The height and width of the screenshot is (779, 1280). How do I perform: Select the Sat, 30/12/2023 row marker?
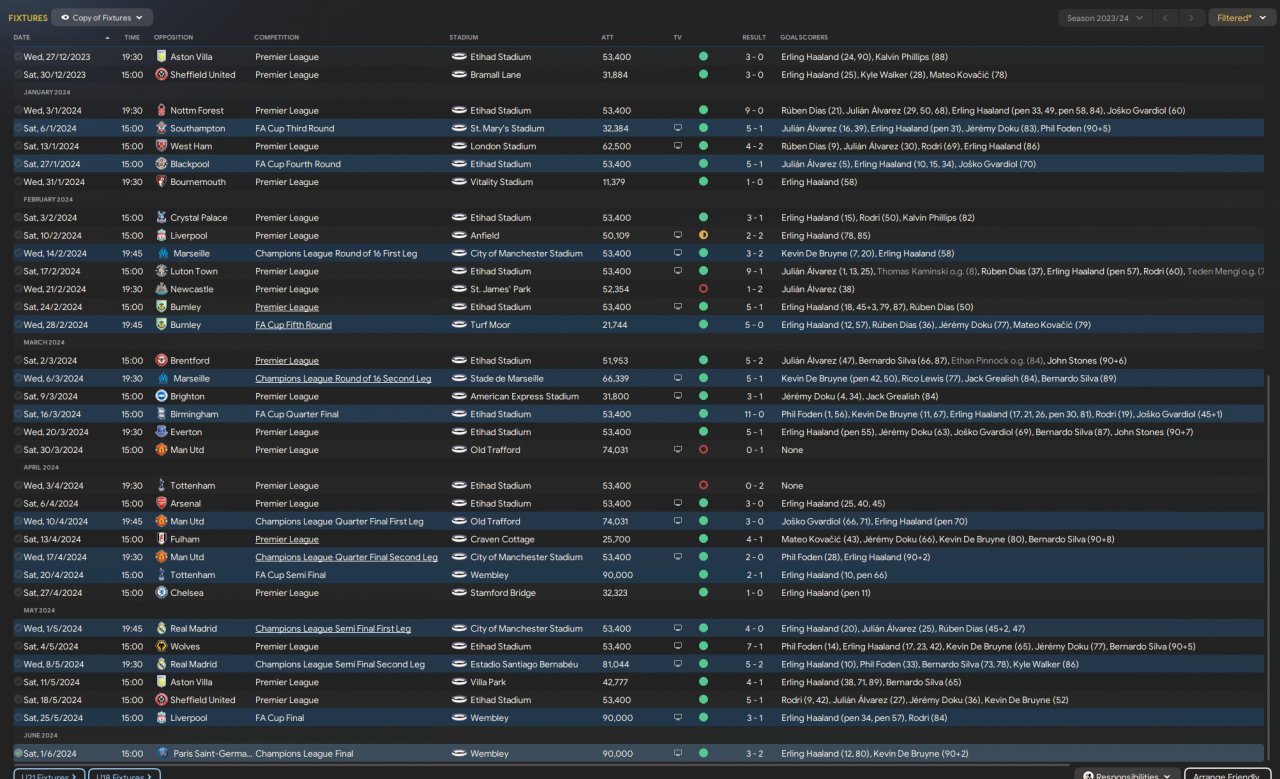point(18,75)
